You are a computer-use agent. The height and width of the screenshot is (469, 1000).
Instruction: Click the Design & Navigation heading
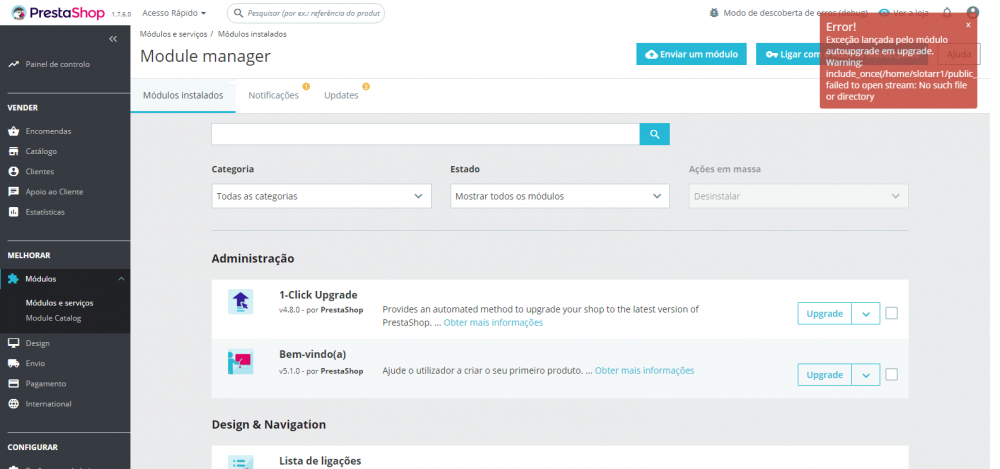(x=268, y=424)
